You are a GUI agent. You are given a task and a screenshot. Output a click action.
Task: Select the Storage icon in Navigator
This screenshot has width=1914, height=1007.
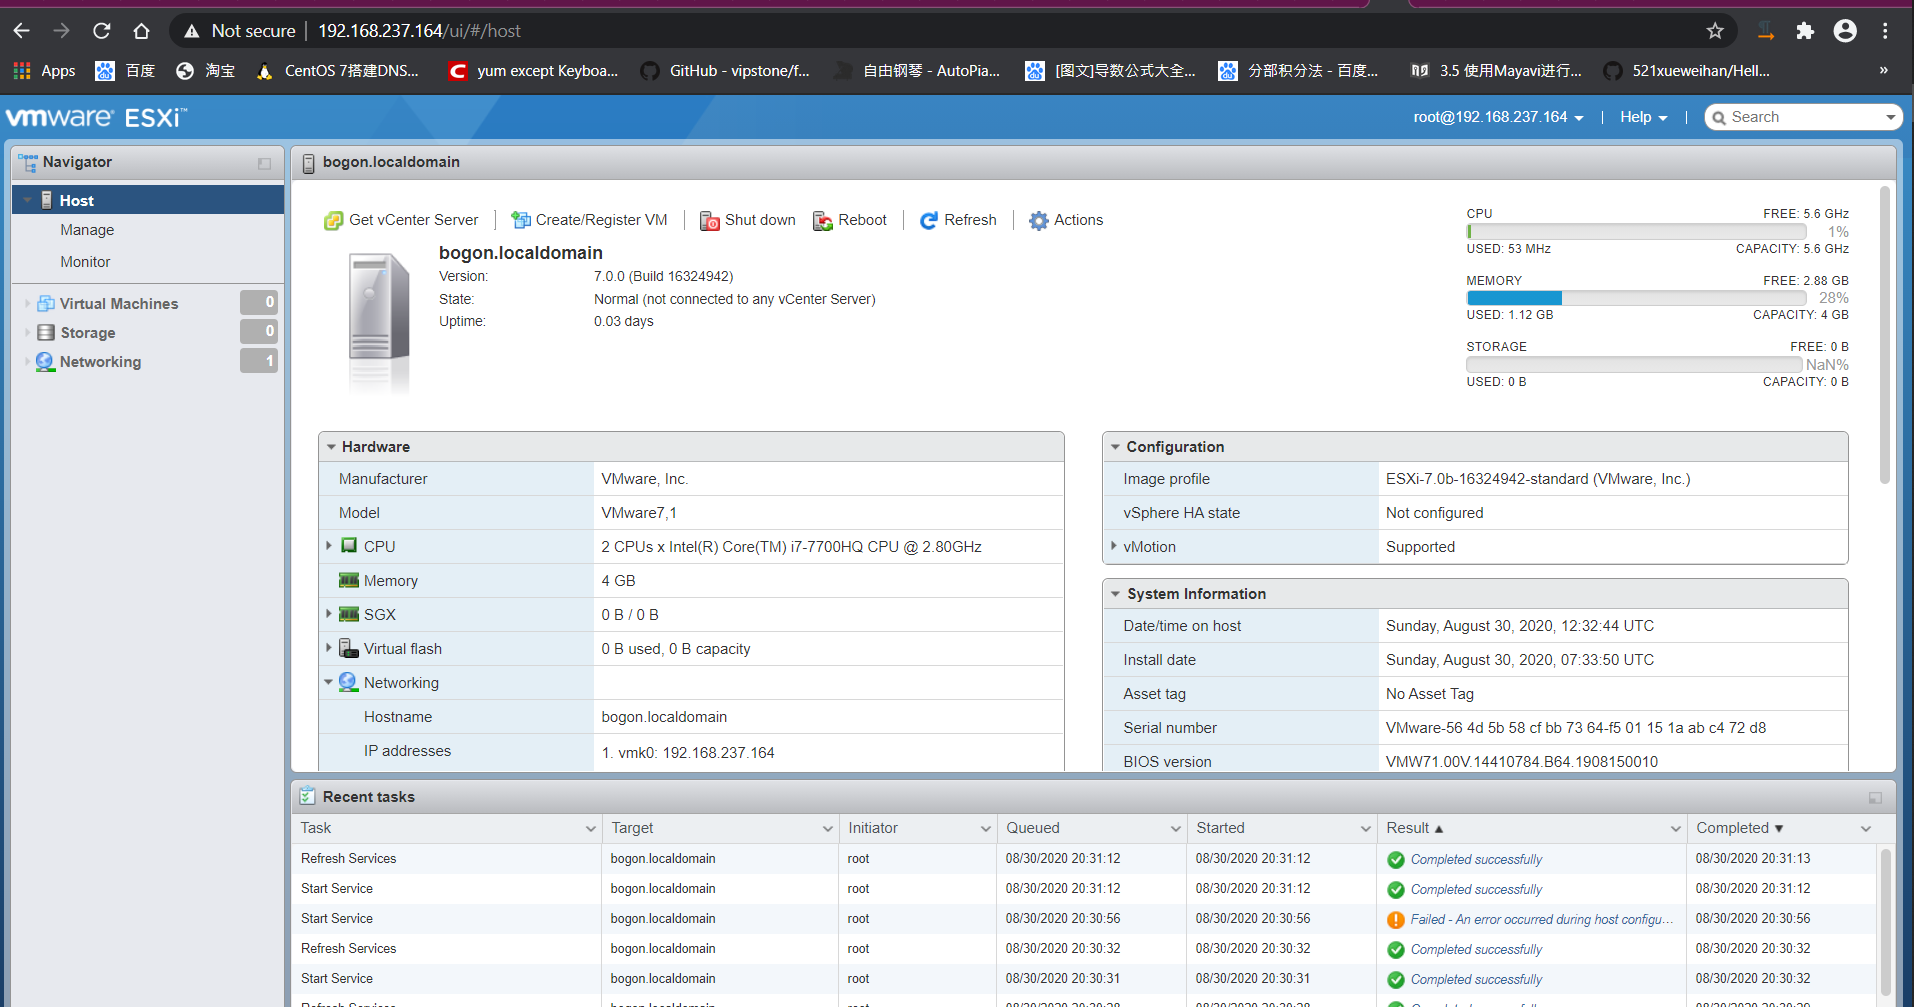[x=46, y=332]
